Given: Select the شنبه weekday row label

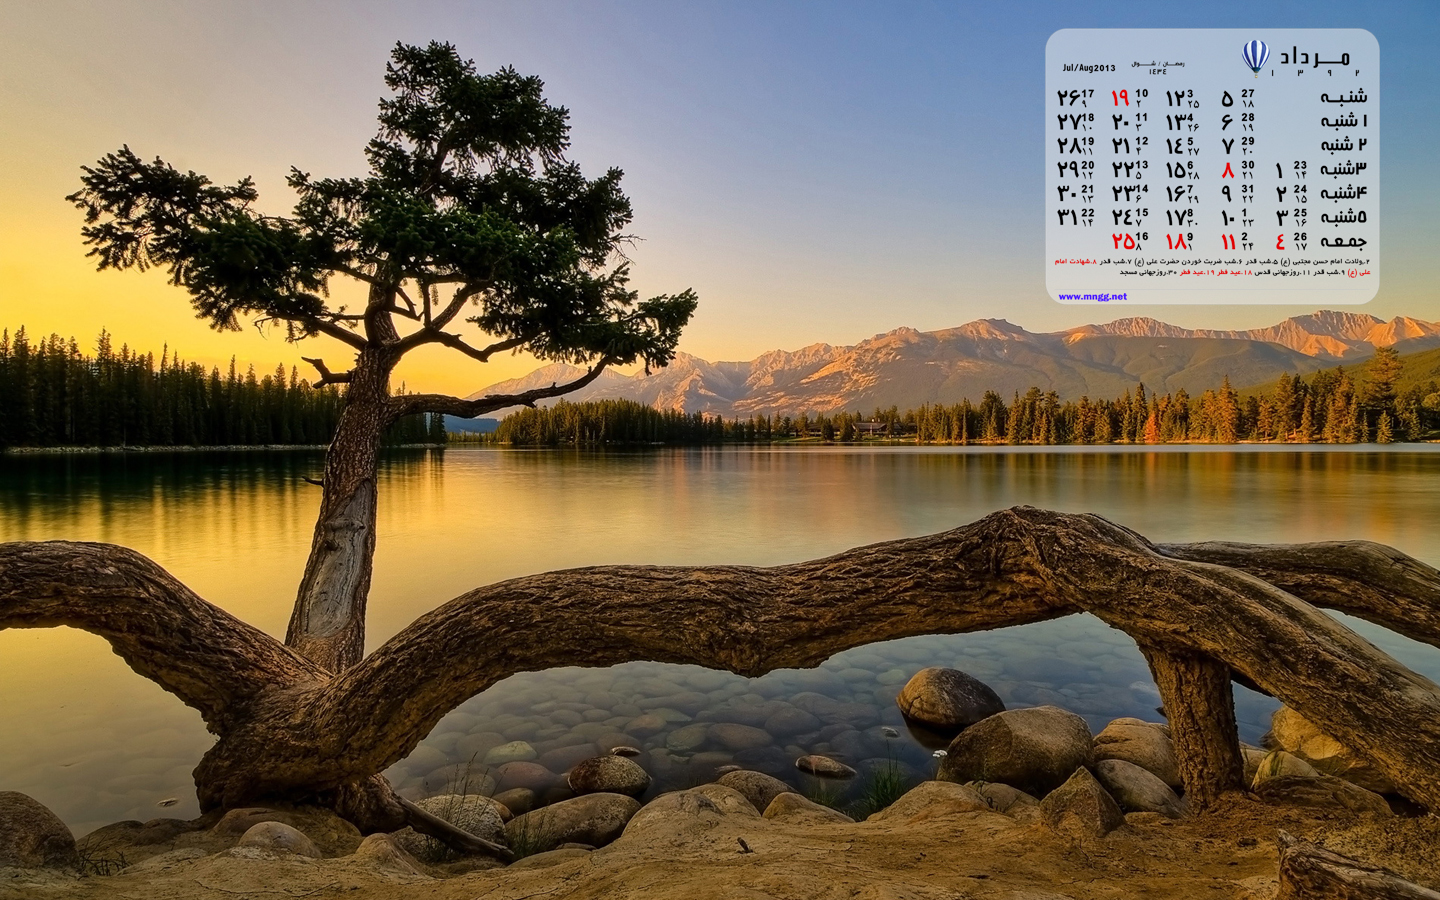Looking at the screenshot, I should [x=1344, y=97].
